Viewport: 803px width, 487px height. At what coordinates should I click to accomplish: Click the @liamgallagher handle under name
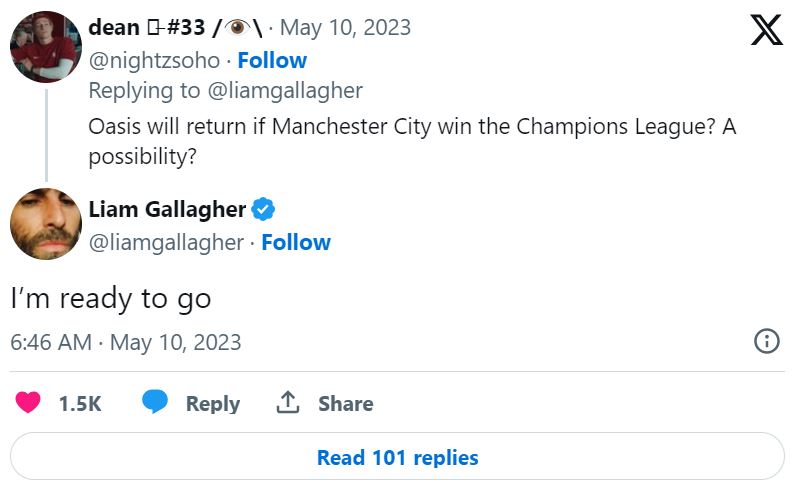pyautogui.click(x=165, y=242)
